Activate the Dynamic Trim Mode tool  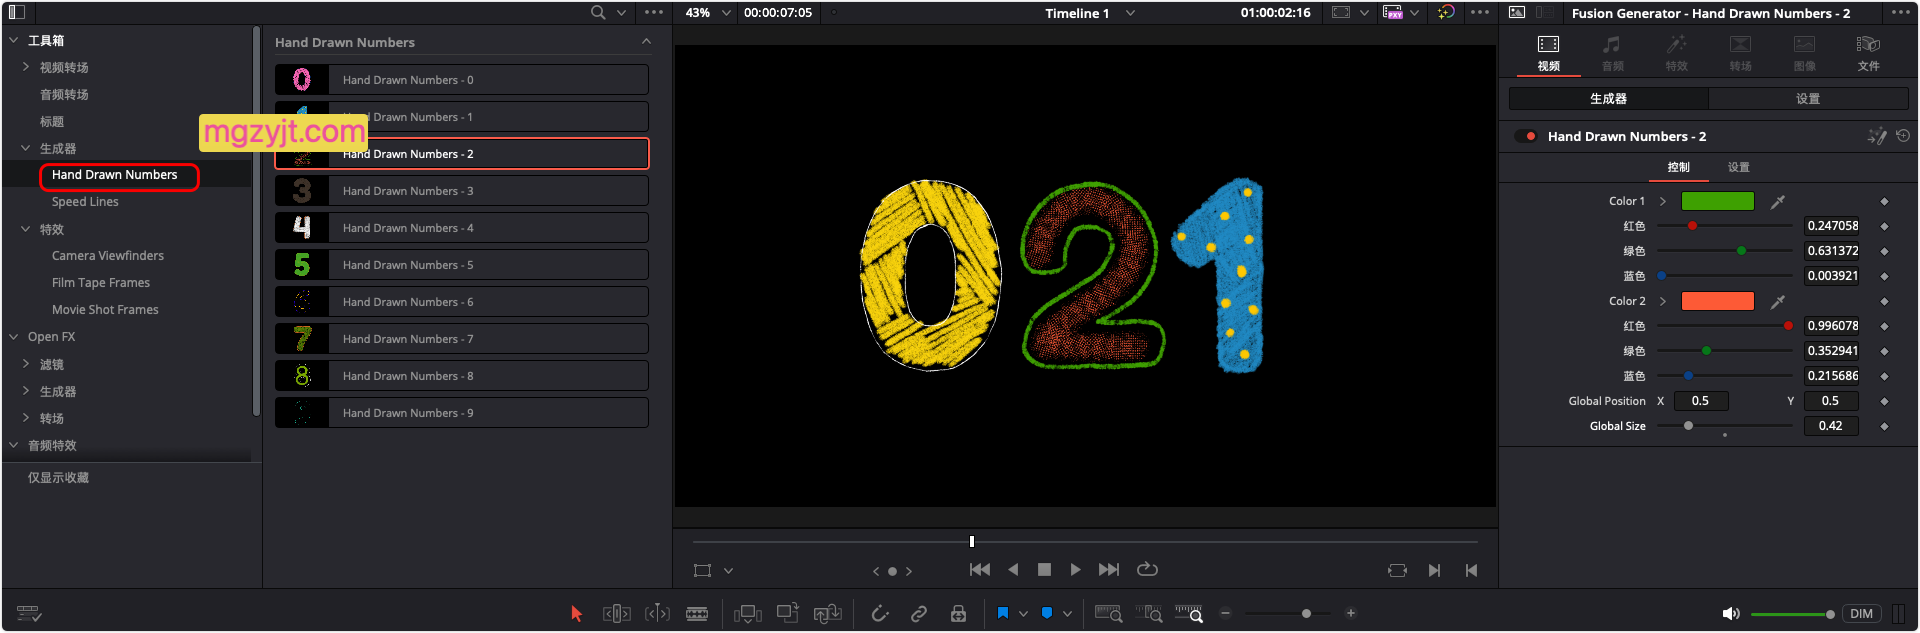point(657,613)
